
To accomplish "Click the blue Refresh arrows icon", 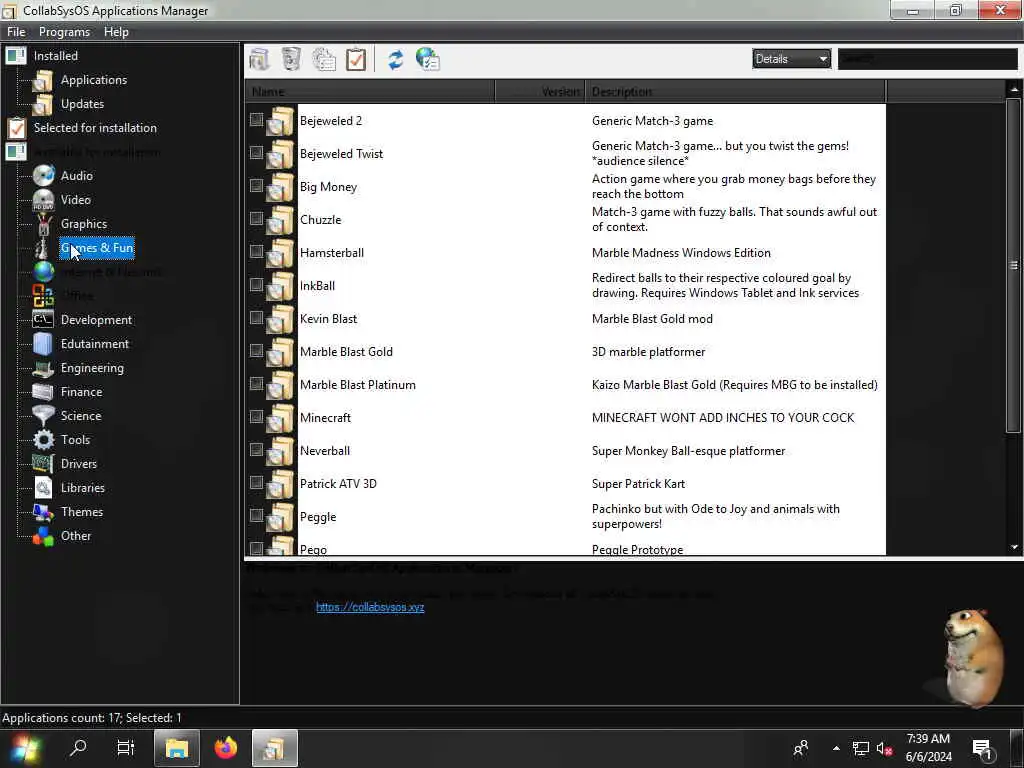I will [396, 59].
